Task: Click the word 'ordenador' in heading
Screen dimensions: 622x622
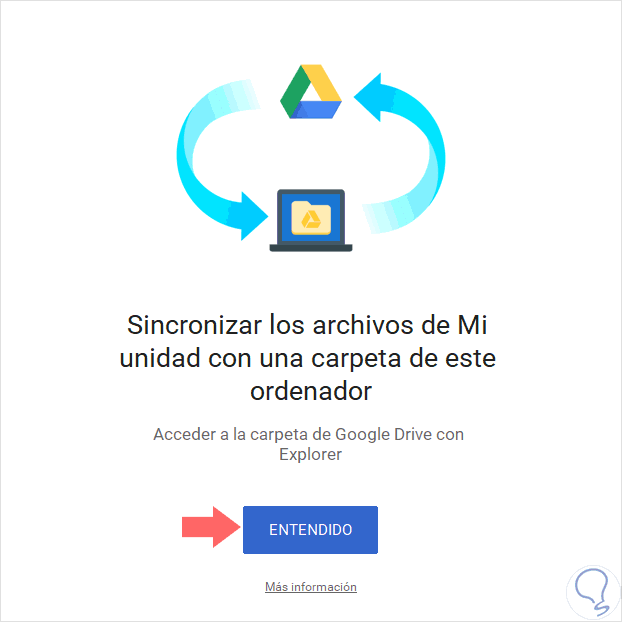Action: (311, 391)
